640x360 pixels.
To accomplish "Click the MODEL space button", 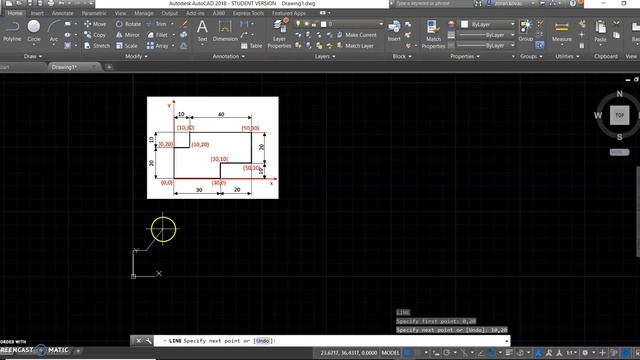I will coord(390,353).
